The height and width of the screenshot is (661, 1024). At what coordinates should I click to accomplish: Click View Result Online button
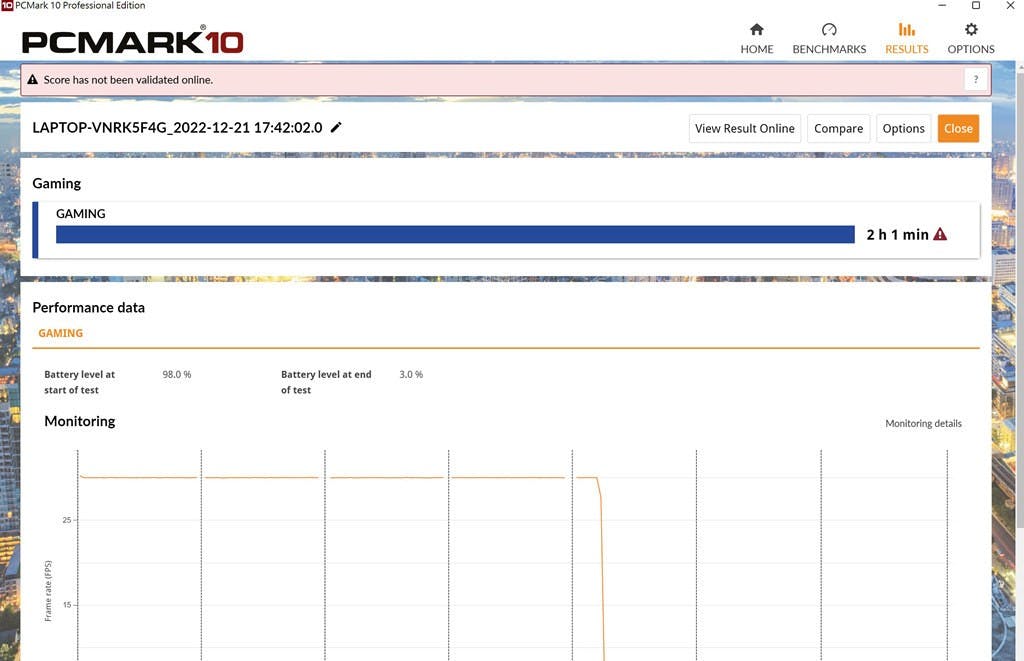tap(744, 129)
